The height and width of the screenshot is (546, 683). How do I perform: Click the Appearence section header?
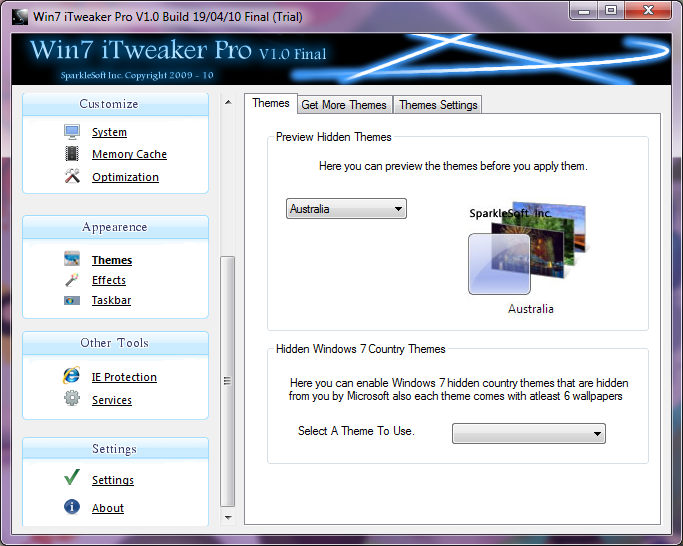(x=115, y=227)
